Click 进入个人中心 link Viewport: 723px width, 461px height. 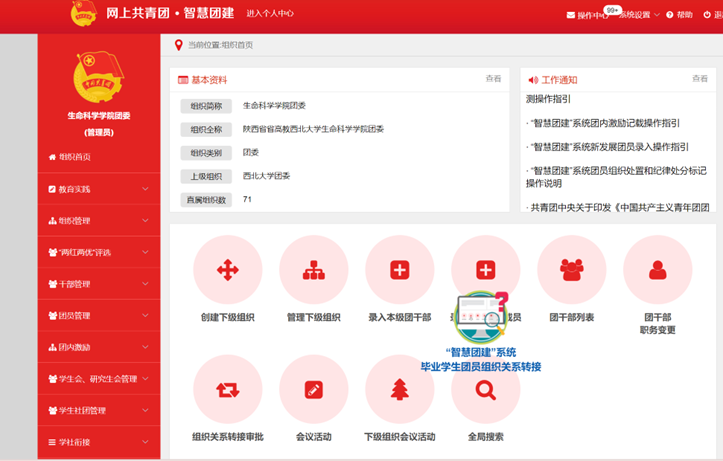pyautogui.click(x=270, y=13)
